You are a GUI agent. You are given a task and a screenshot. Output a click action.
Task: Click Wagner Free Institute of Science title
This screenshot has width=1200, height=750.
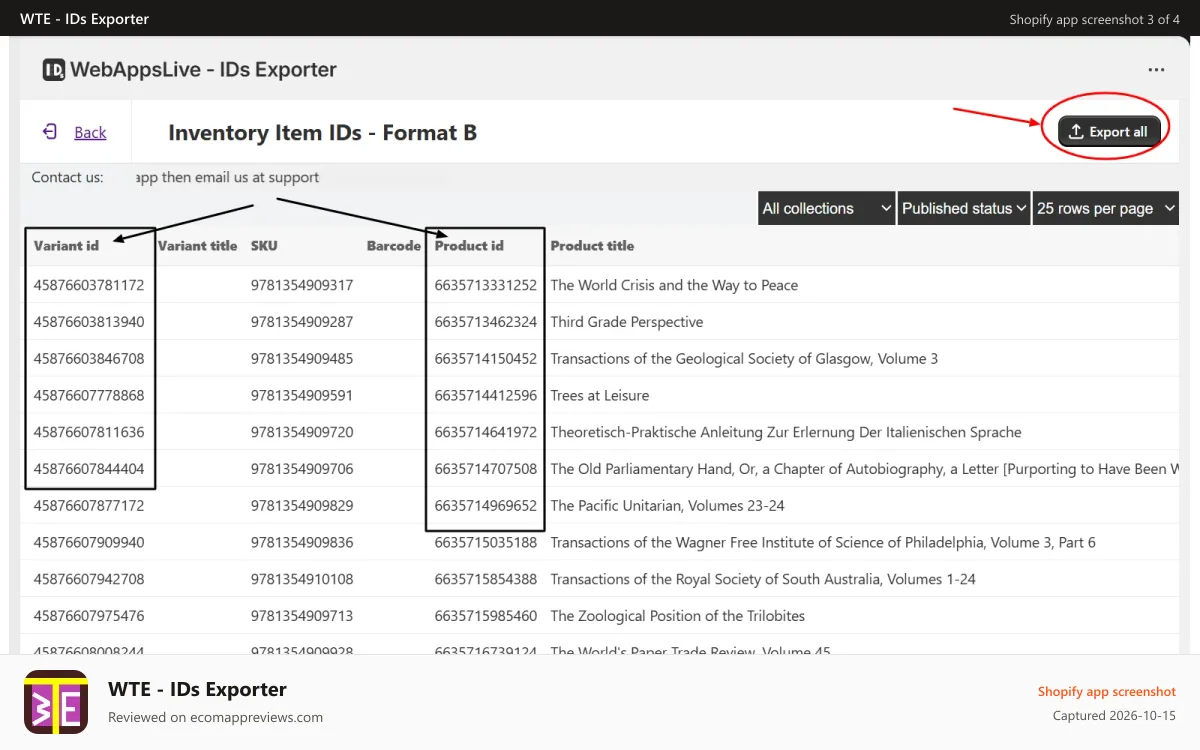click(823, 542)
